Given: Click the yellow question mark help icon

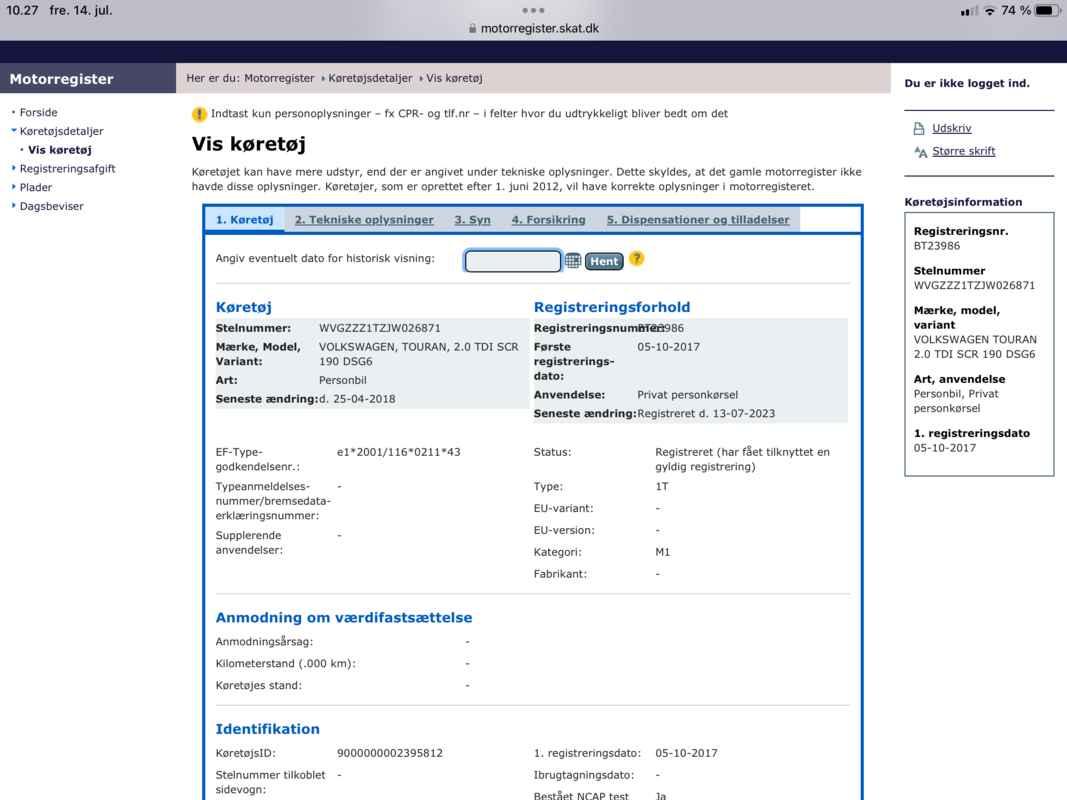Looking at the screenshot, I should pyautogui.click(x=637, y=259).
